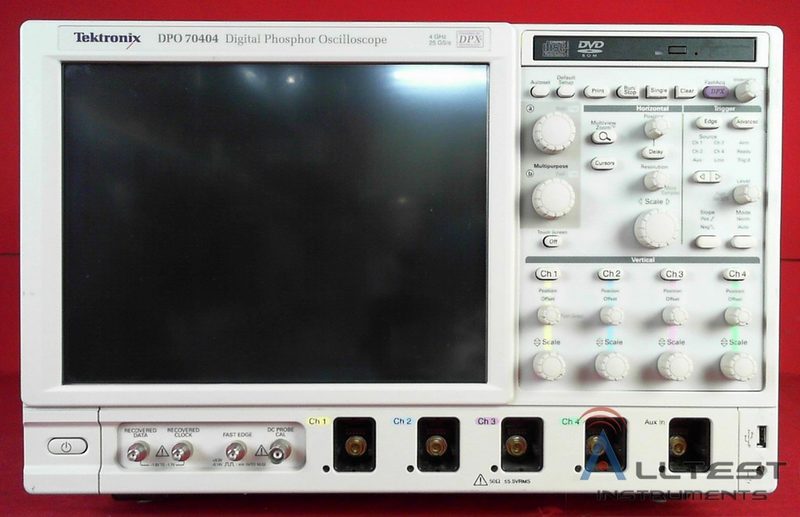Push the Autoset button
Image resolution: width=800 pixels, height=517 pixels.
tap(540, 91)
